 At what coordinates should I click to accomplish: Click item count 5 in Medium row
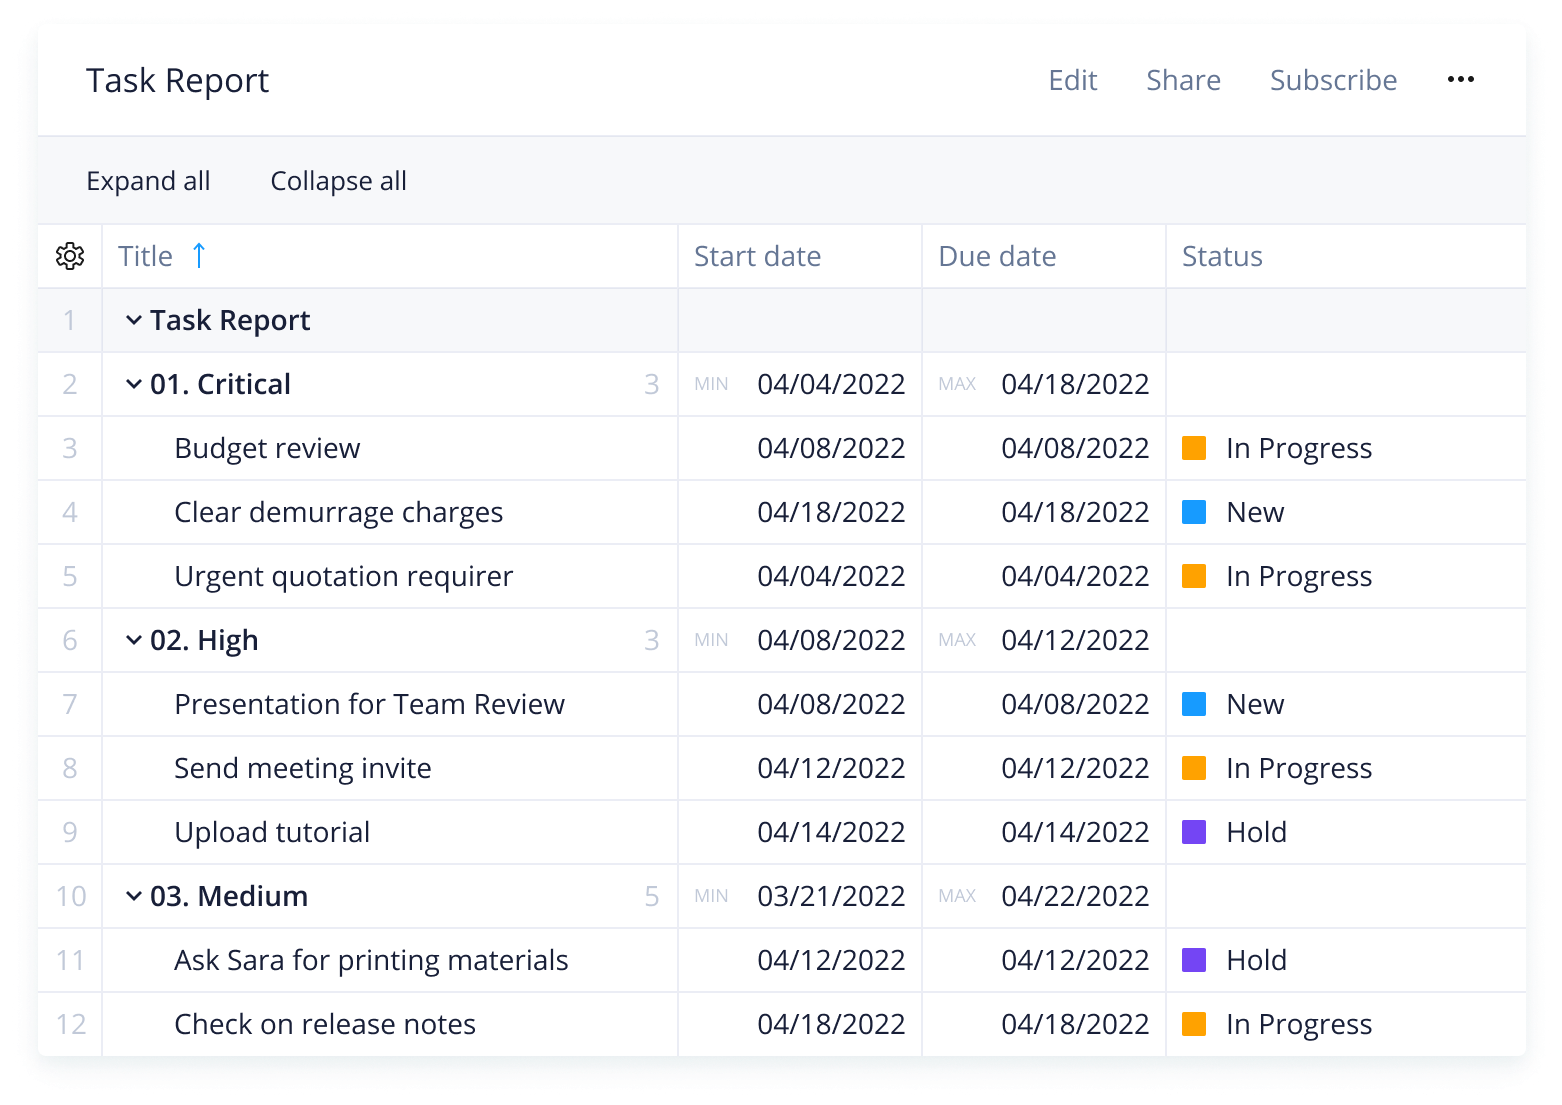click(x=652, y=896)
